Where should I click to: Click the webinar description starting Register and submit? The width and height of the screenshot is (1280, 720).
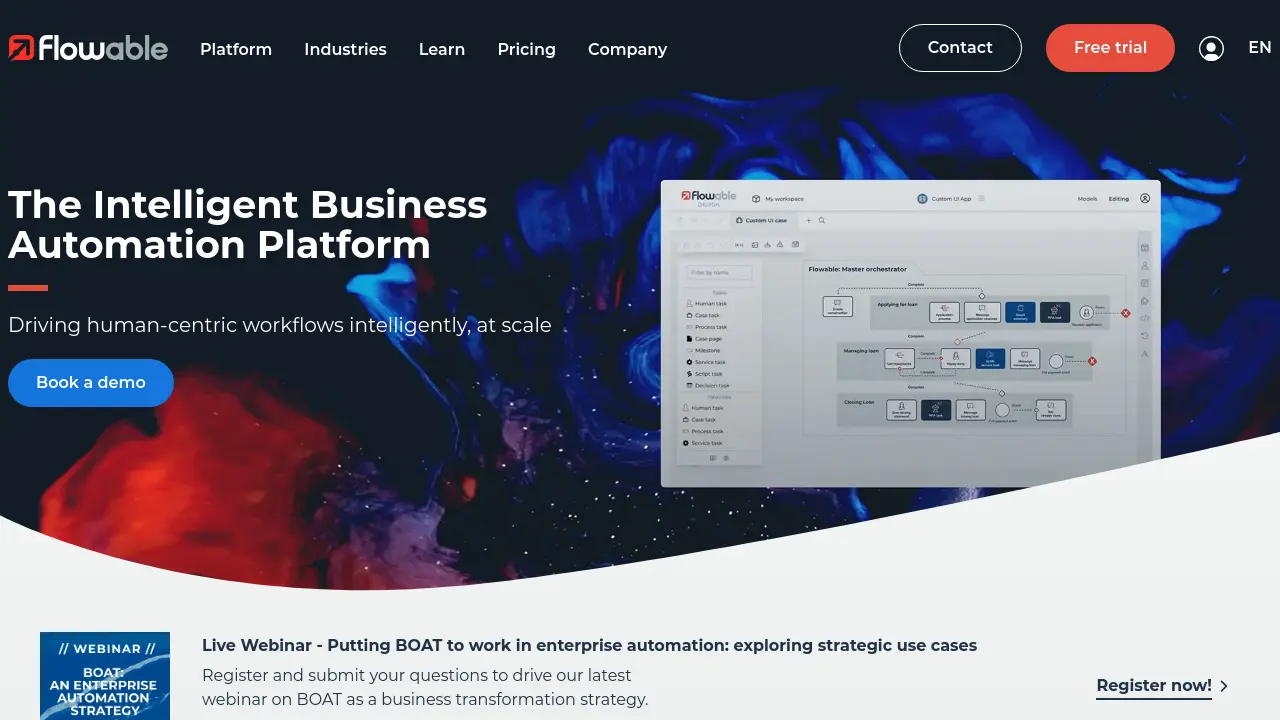click(x=425, y=687)
